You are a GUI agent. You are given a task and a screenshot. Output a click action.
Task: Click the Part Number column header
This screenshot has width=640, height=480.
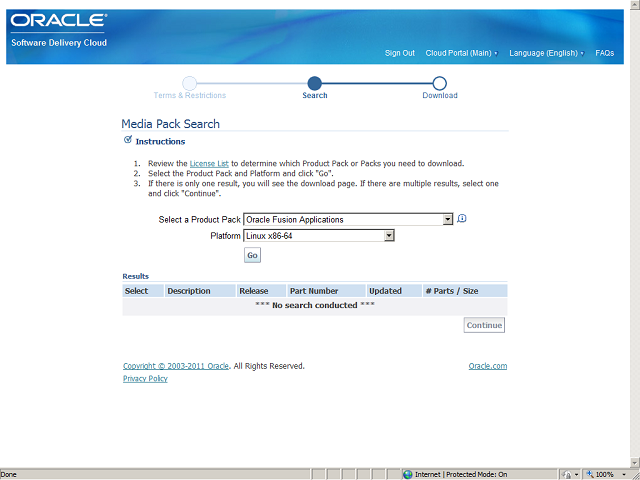tap(326, 291)
